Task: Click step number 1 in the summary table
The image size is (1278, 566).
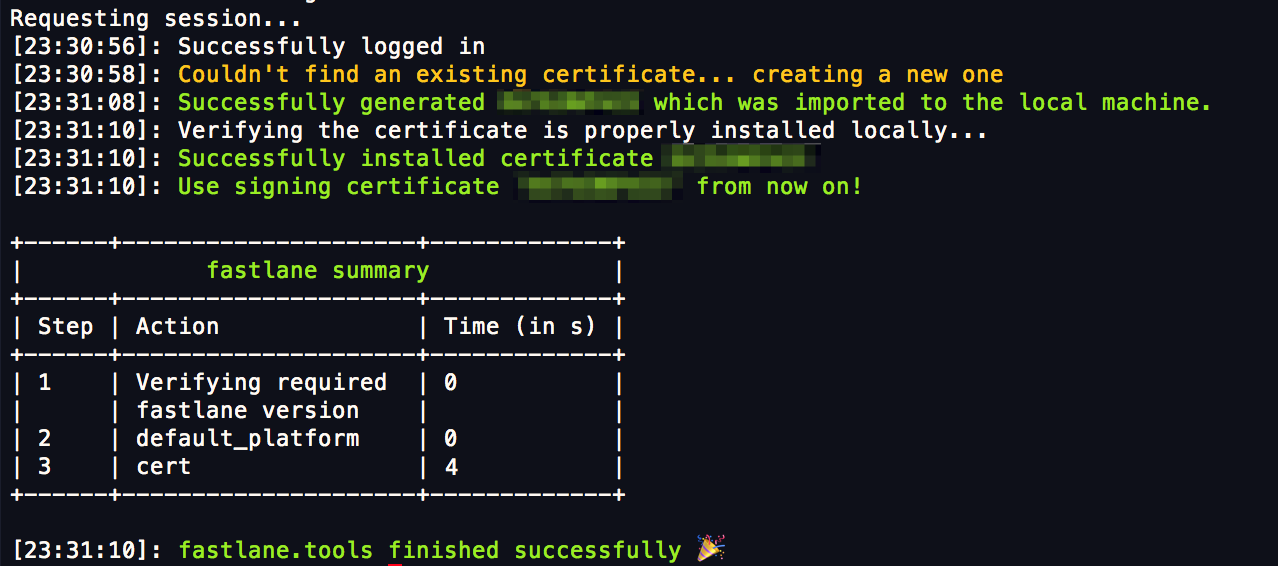Action: (45, 382)
